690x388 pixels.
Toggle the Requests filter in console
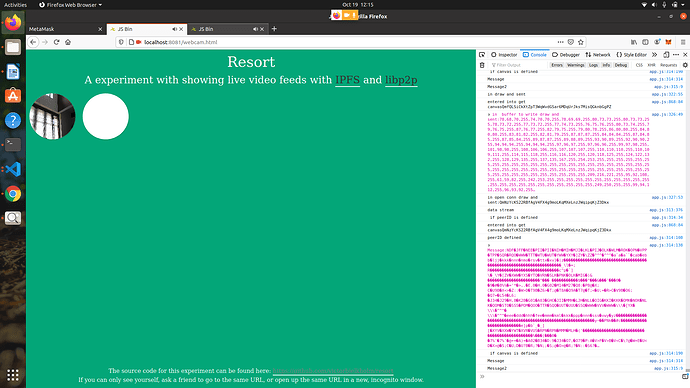(668, 65)
